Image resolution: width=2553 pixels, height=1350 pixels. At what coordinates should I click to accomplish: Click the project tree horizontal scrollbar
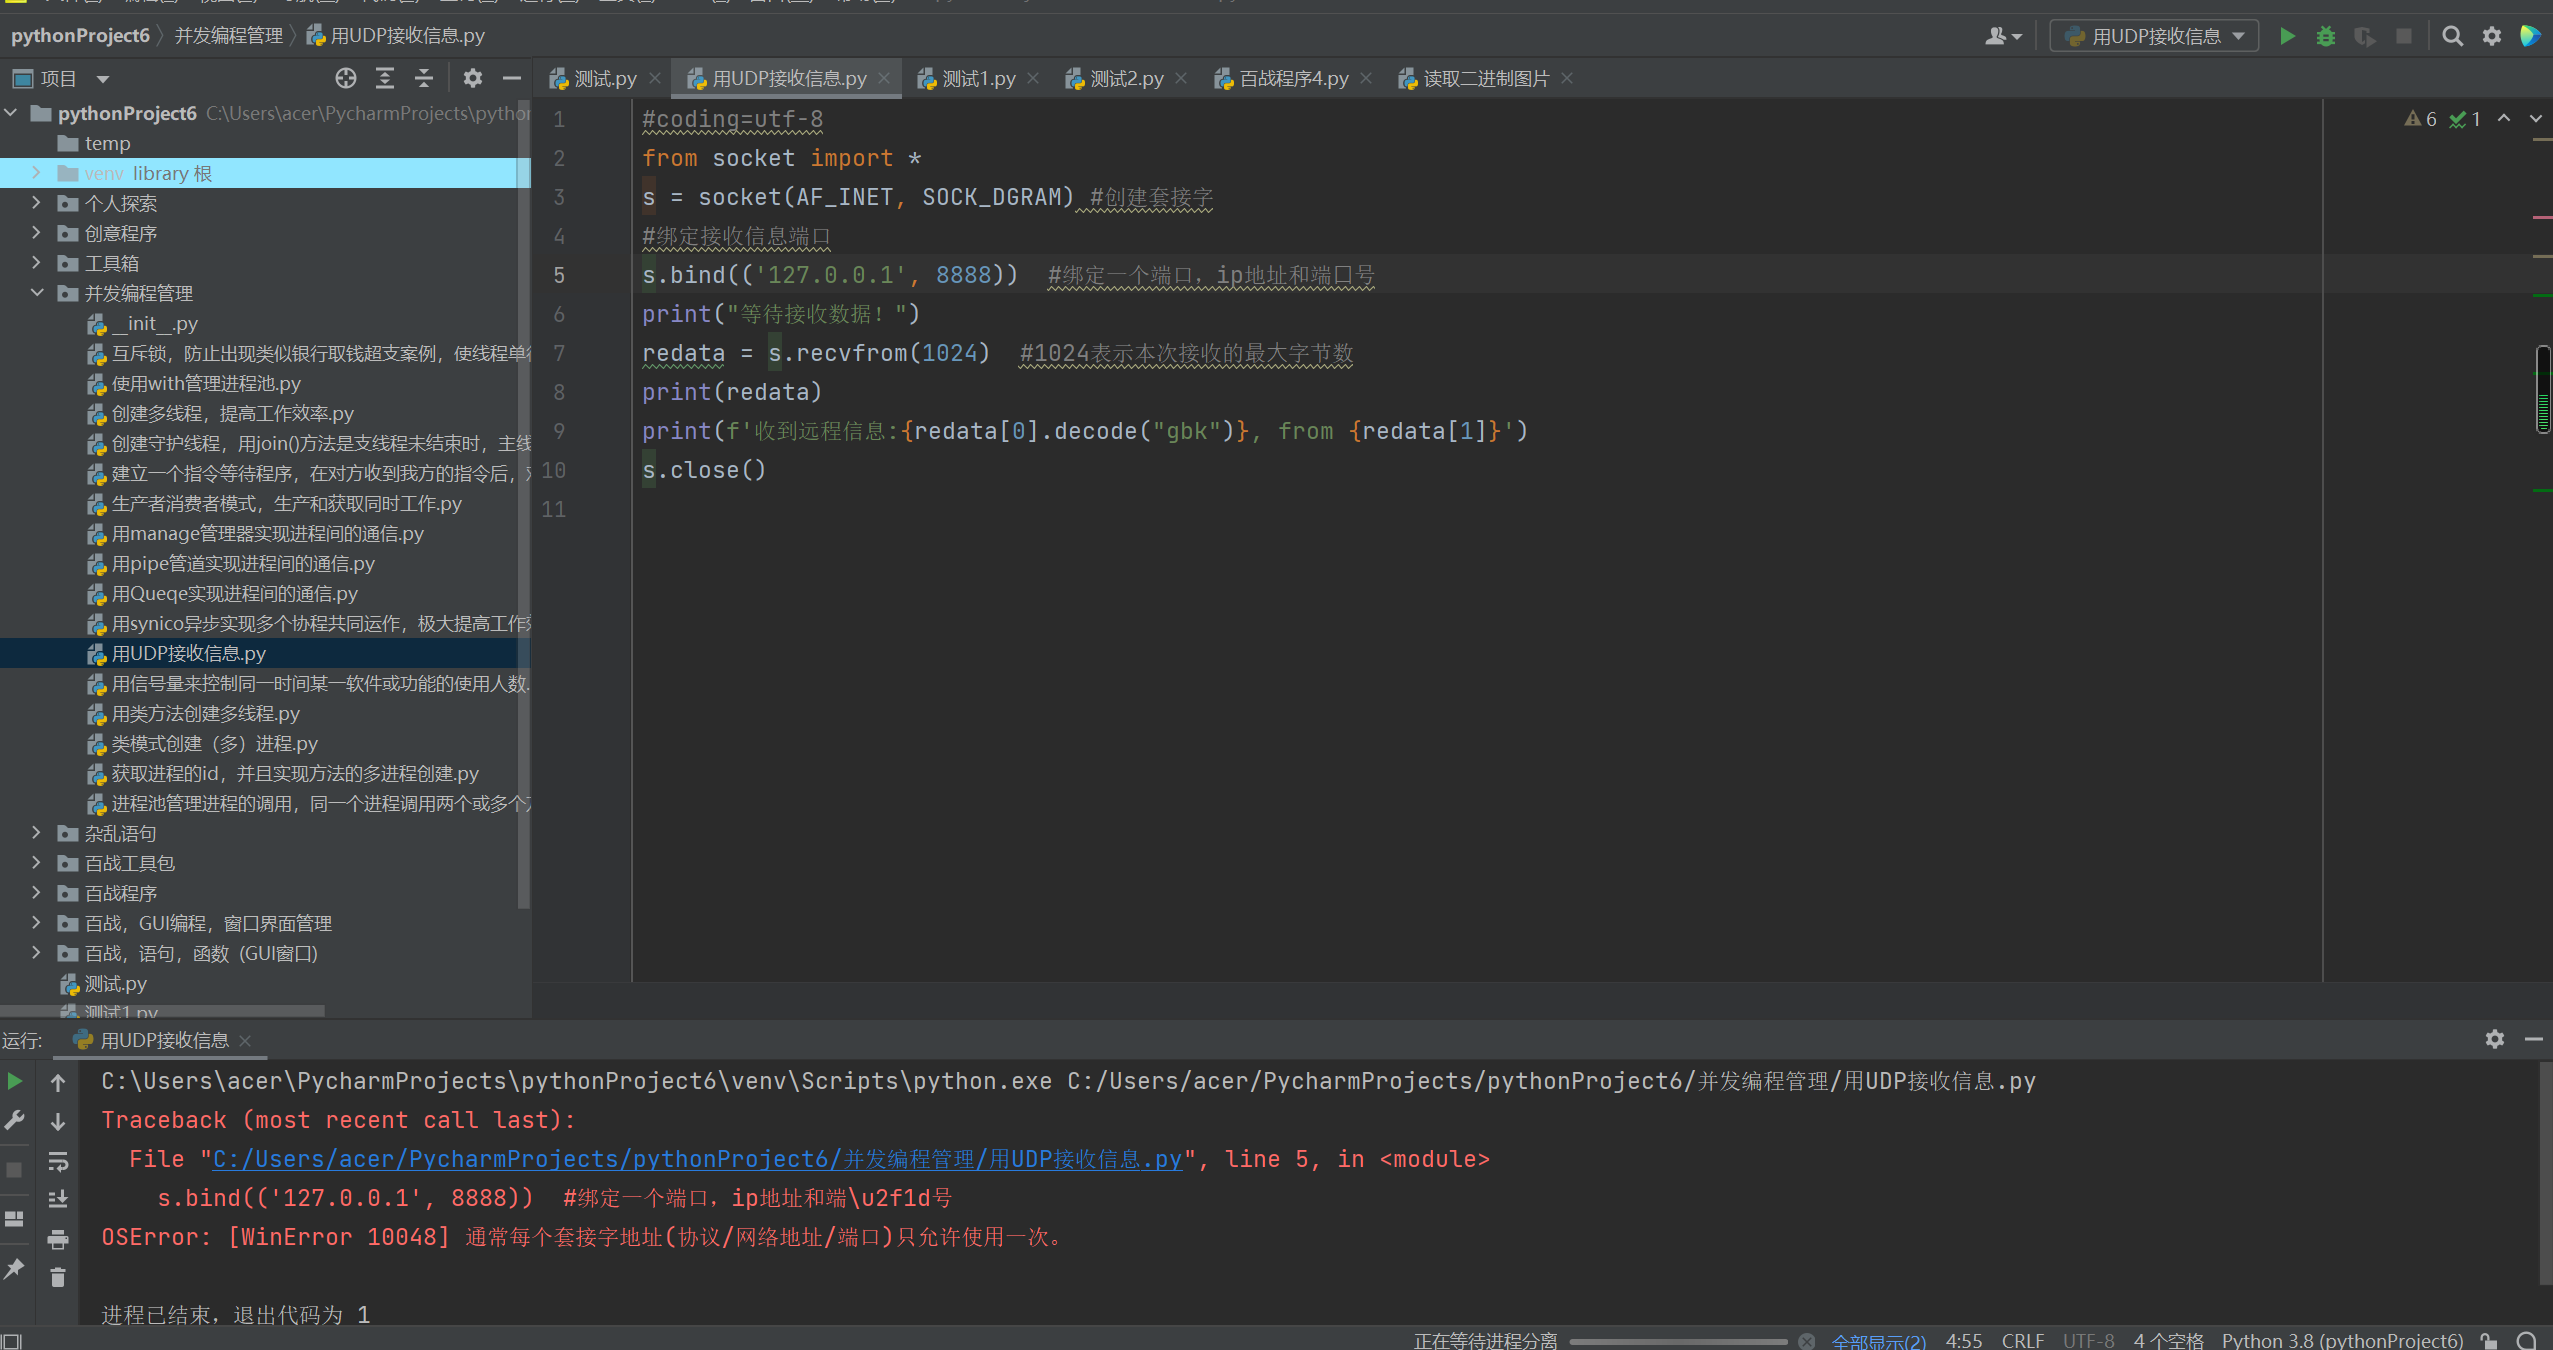pyautogui.click(x=162, y=1010)
